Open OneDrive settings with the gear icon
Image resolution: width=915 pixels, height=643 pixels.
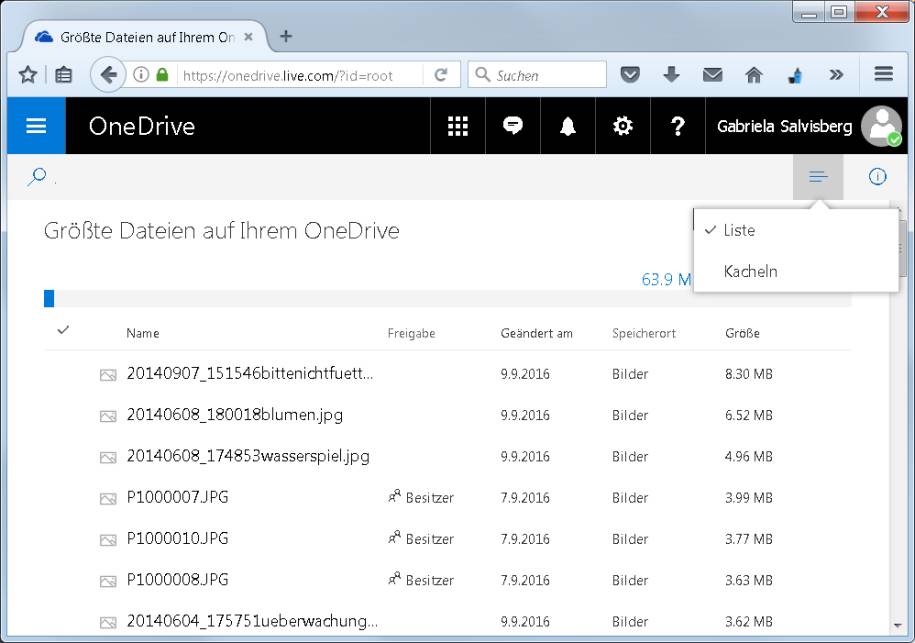(622, 126)
